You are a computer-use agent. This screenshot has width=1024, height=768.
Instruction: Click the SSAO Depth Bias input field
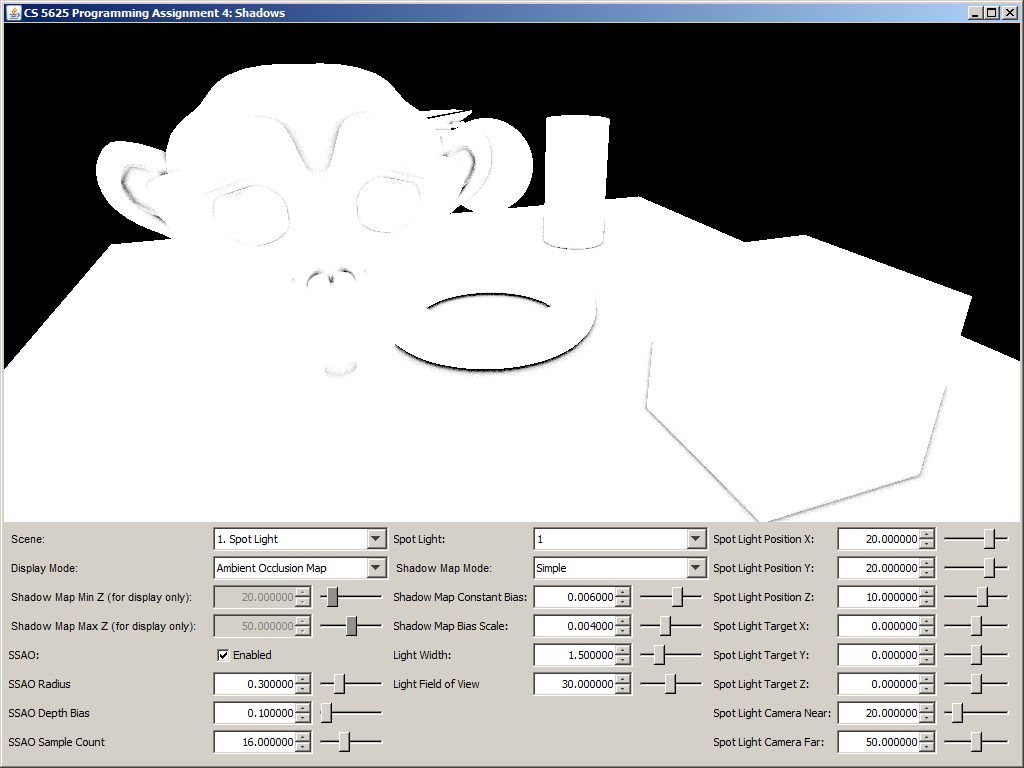click(255, 713)
